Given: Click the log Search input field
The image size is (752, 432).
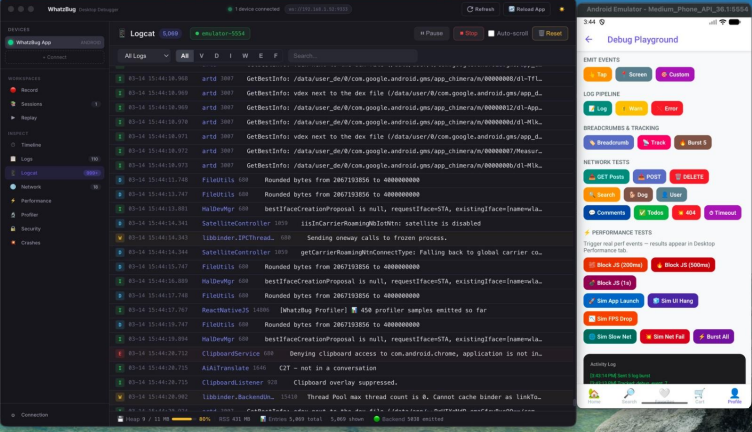Looking at the screenshot, I should 352,56.
